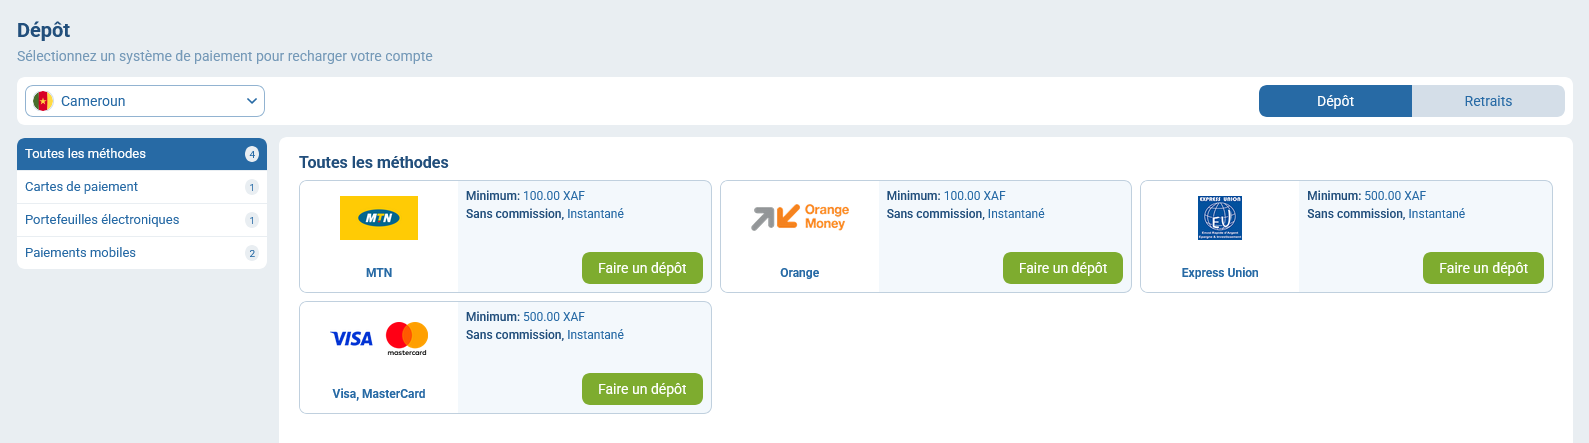The height and width of the screenshot is (443, 1589).
Task: Click the Toutes les méthodes section heading
Action: pyautogui.click(x=374, y=162)
